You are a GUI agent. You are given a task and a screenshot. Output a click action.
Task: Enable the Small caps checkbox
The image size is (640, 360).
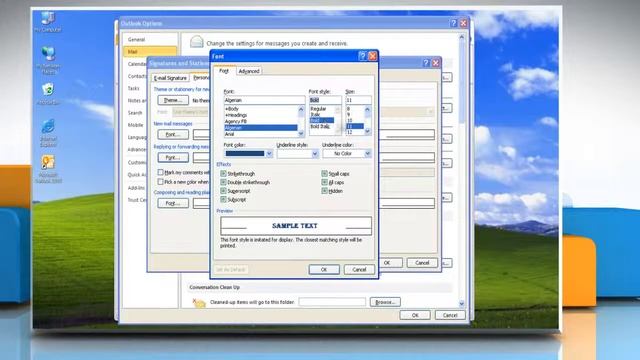(324, 173)
